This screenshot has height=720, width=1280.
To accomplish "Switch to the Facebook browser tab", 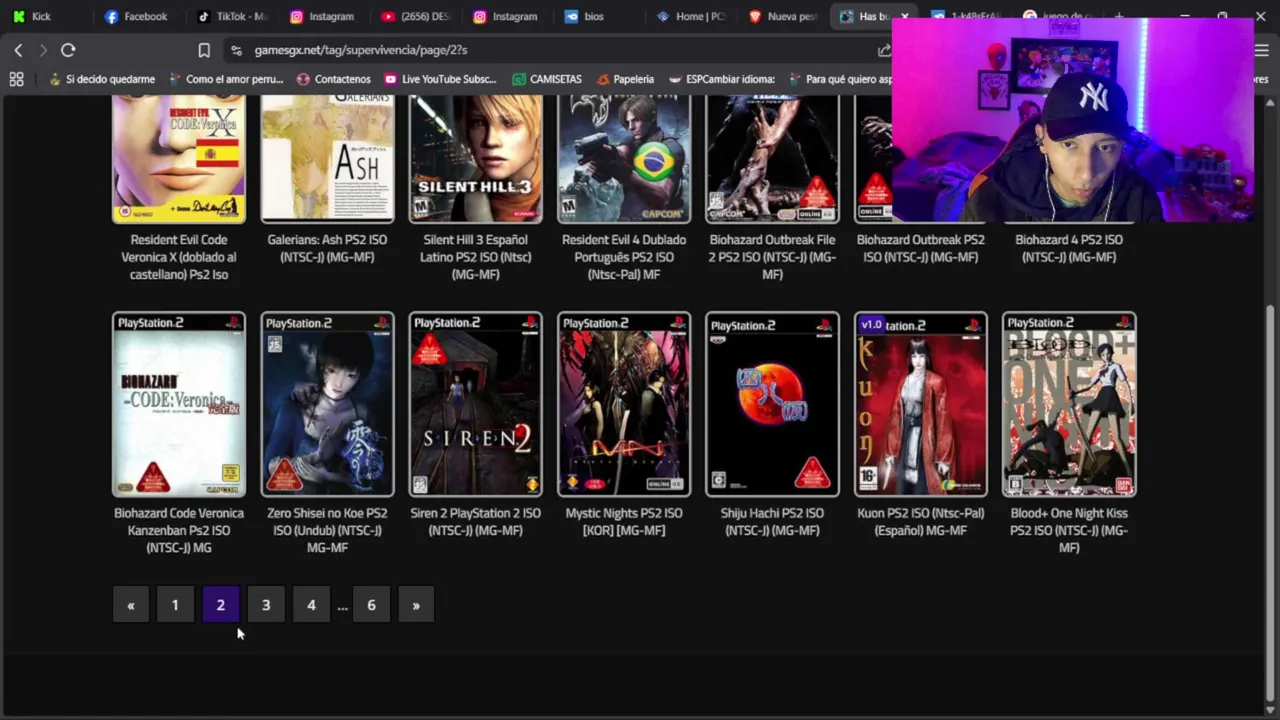I will coord(136,16).
